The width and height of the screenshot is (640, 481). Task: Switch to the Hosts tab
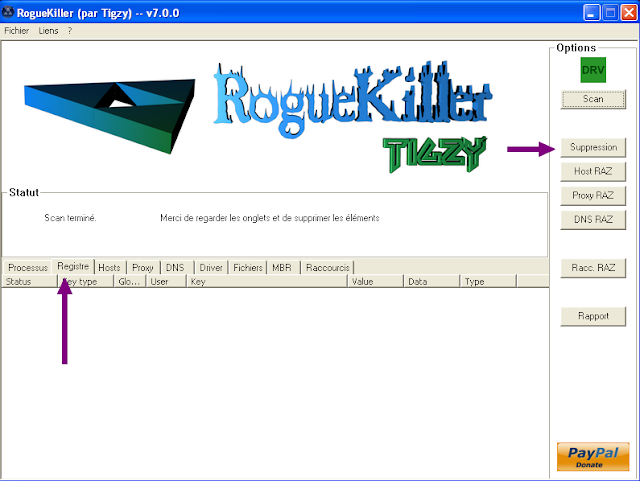pyautogui.click(x=109, y=268)
